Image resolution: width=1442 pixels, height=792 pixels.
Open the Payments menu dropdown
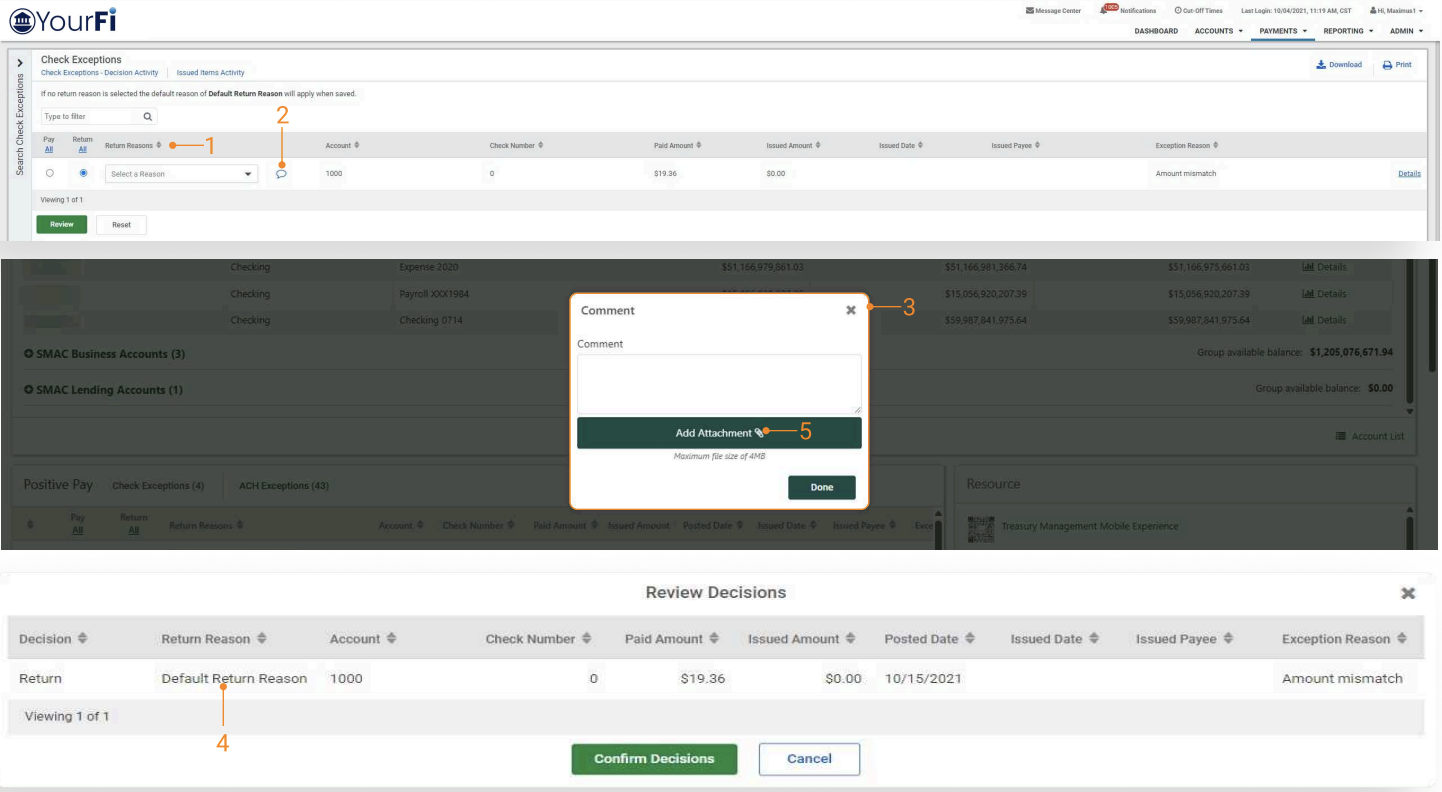click(x=1283, y=31)
